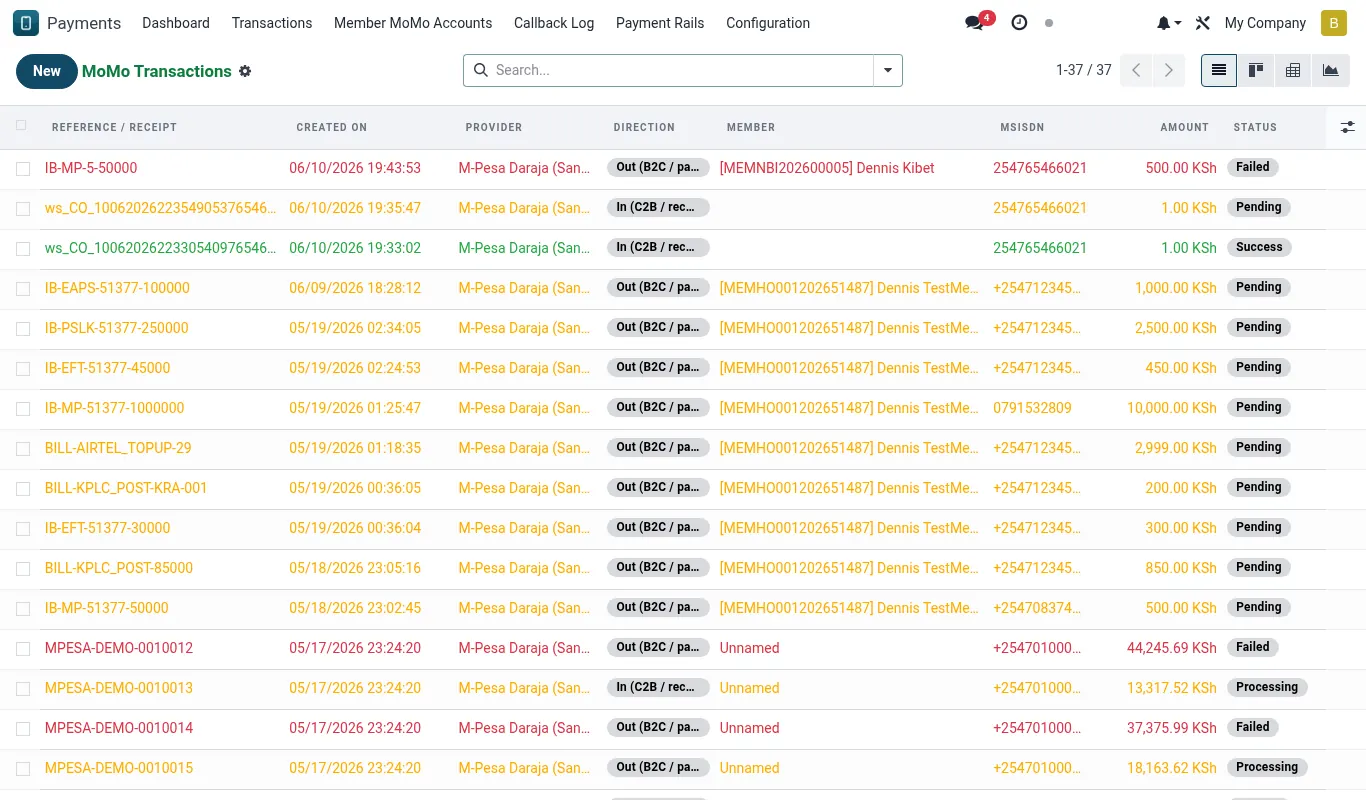Open Member MoMo Accounts menu
1366x800 pixels.
tap(413, 23)
